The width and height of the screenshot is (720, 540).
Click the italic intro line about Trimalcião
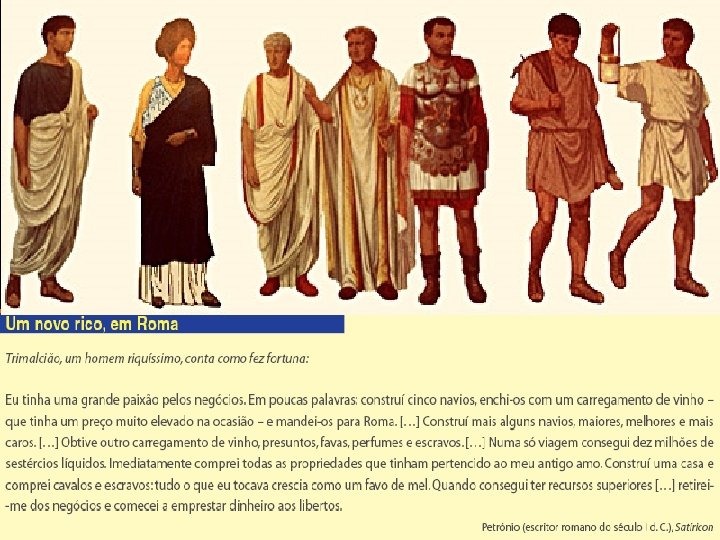tap(157, 359)
